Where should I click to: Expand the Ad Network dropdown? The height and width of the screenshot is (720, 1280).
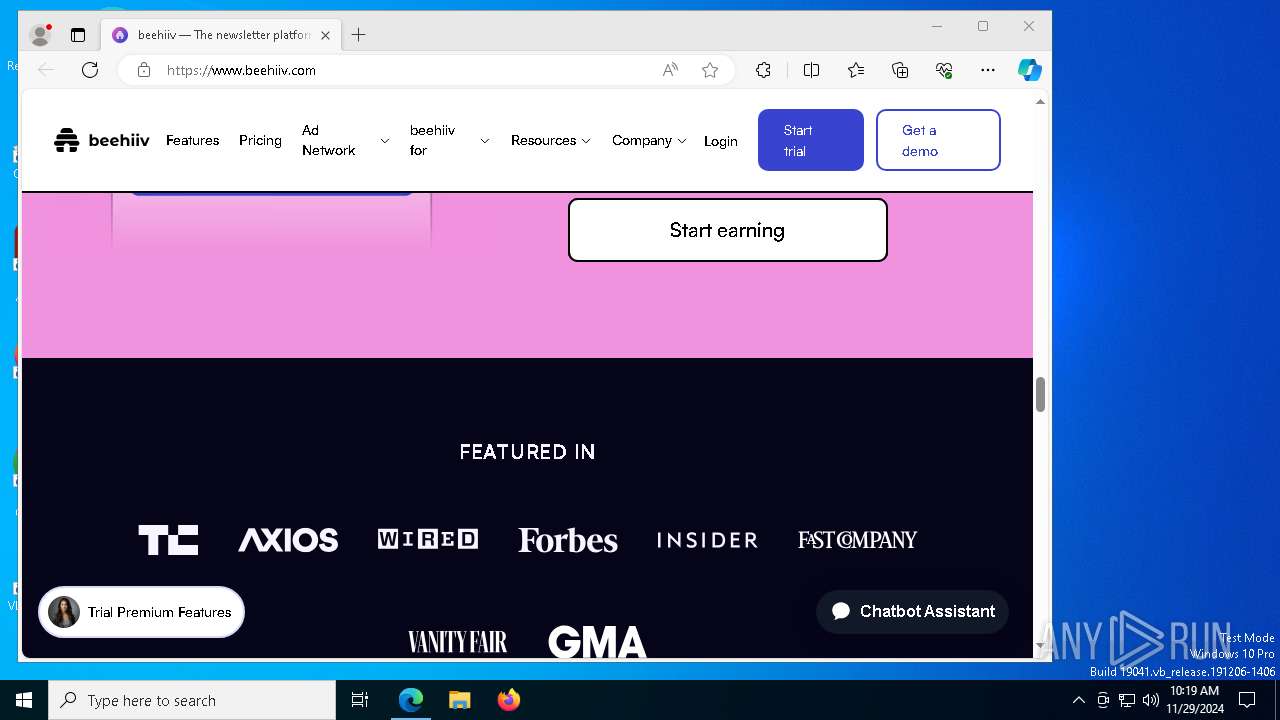click(345, 140)
